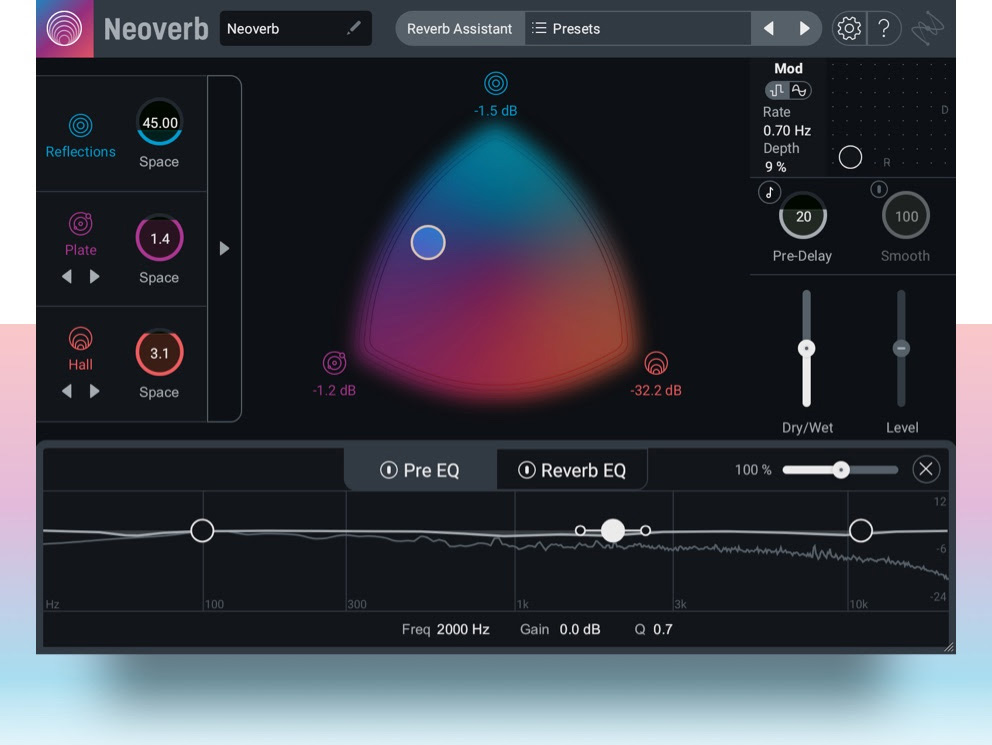Expand the advanced engine panel arrow
This screenshot has width=992, height=745.
(224, 249)
